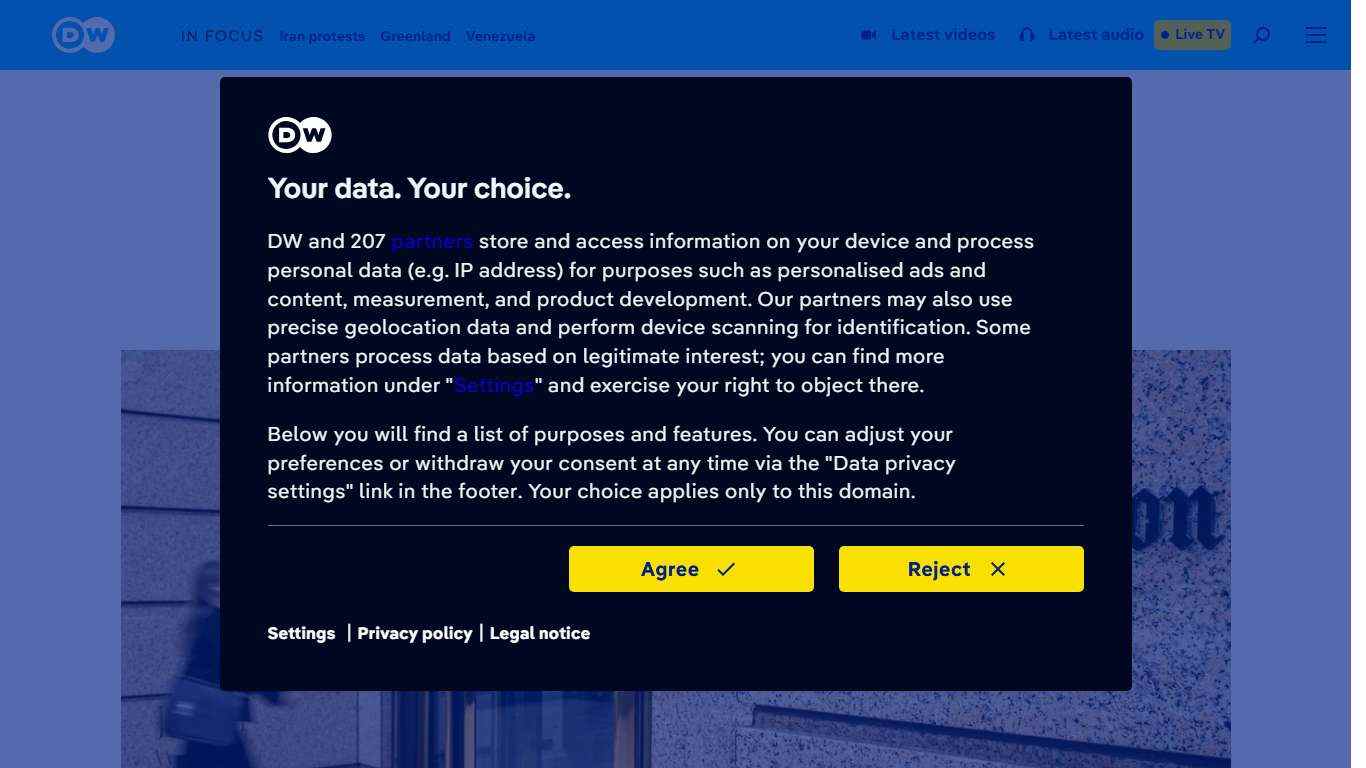This screenshot has width=1366, height=768.
Task: Open the search magnifier icon
Action: pyautogui.click(x=1262, y=35)
